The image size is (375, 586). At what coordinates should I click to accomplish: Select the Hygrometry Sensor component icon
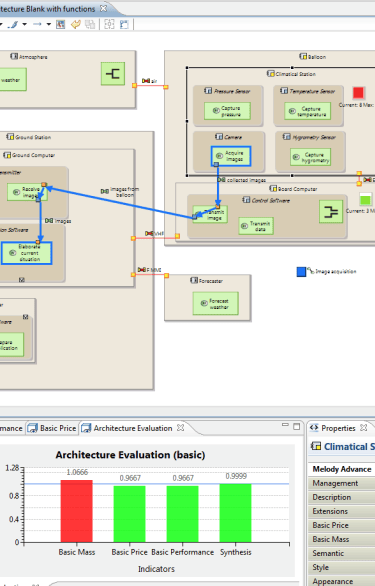[287, 137]
